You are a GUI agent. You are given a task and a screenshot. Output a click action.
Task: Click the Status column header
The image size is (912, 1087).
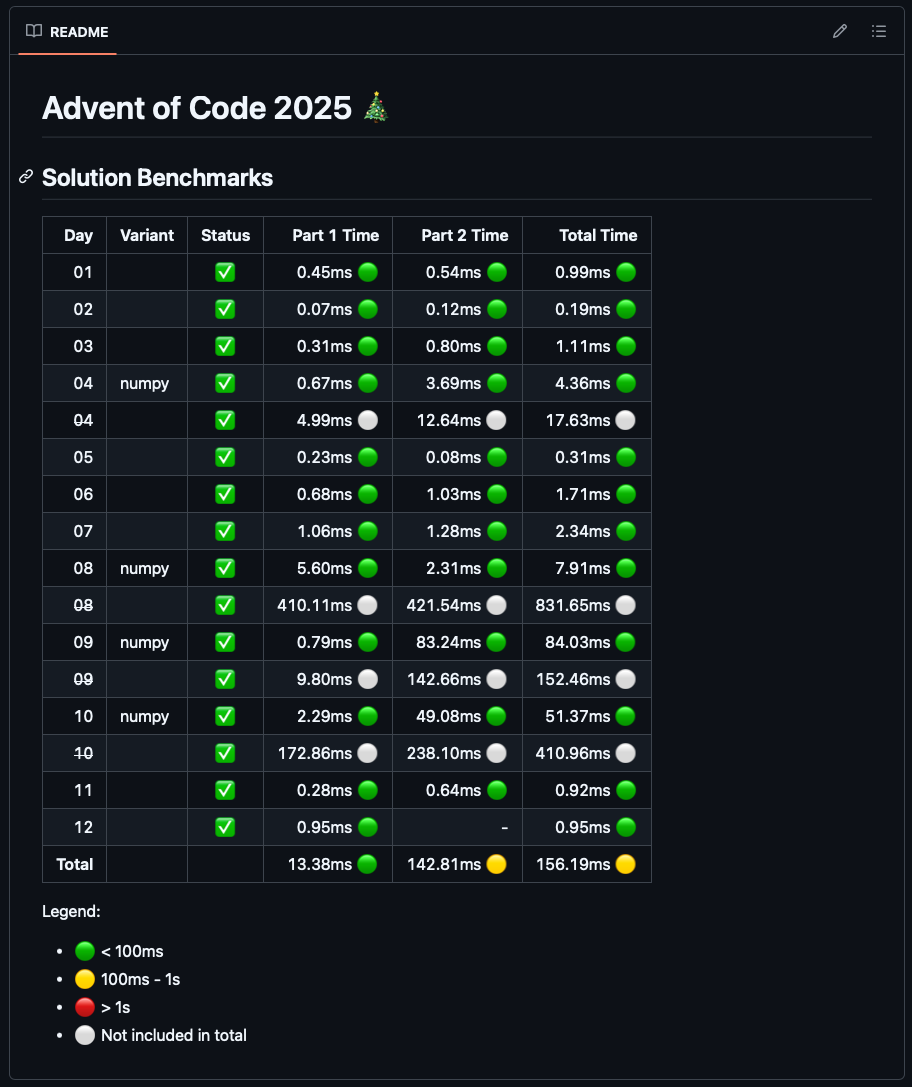click(225, 236)
